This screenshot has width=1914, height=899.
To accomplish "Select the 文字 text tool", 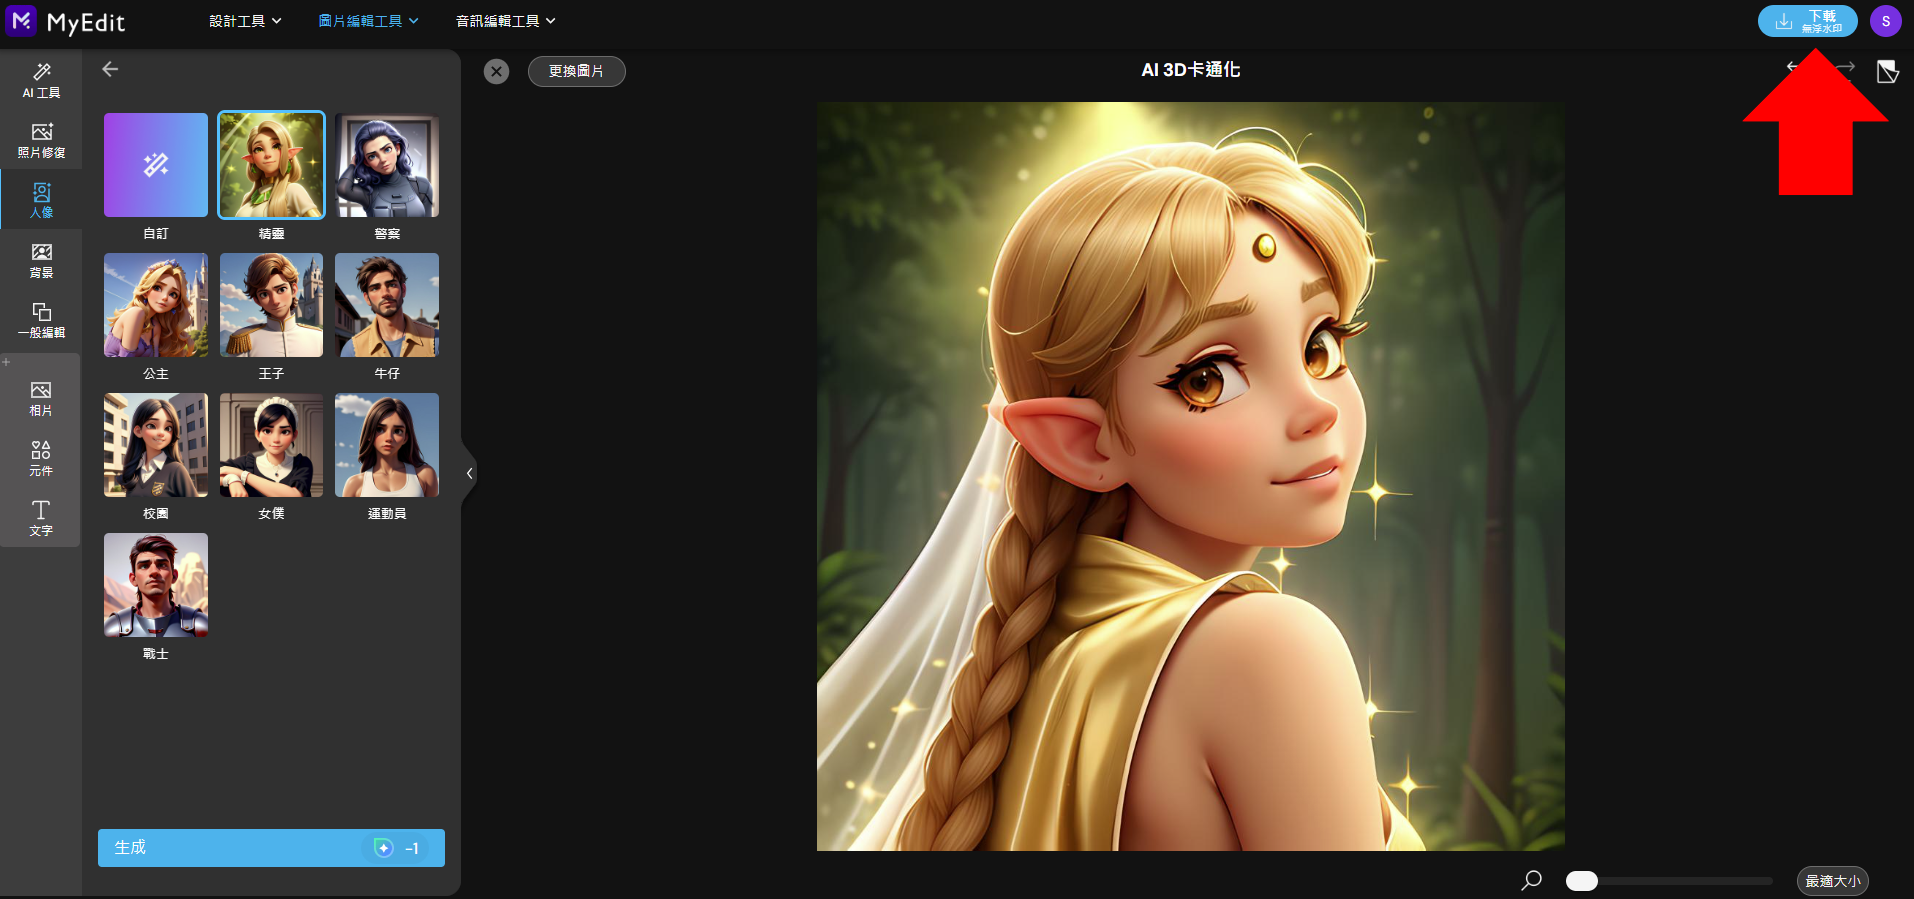I will click(41, 518).
